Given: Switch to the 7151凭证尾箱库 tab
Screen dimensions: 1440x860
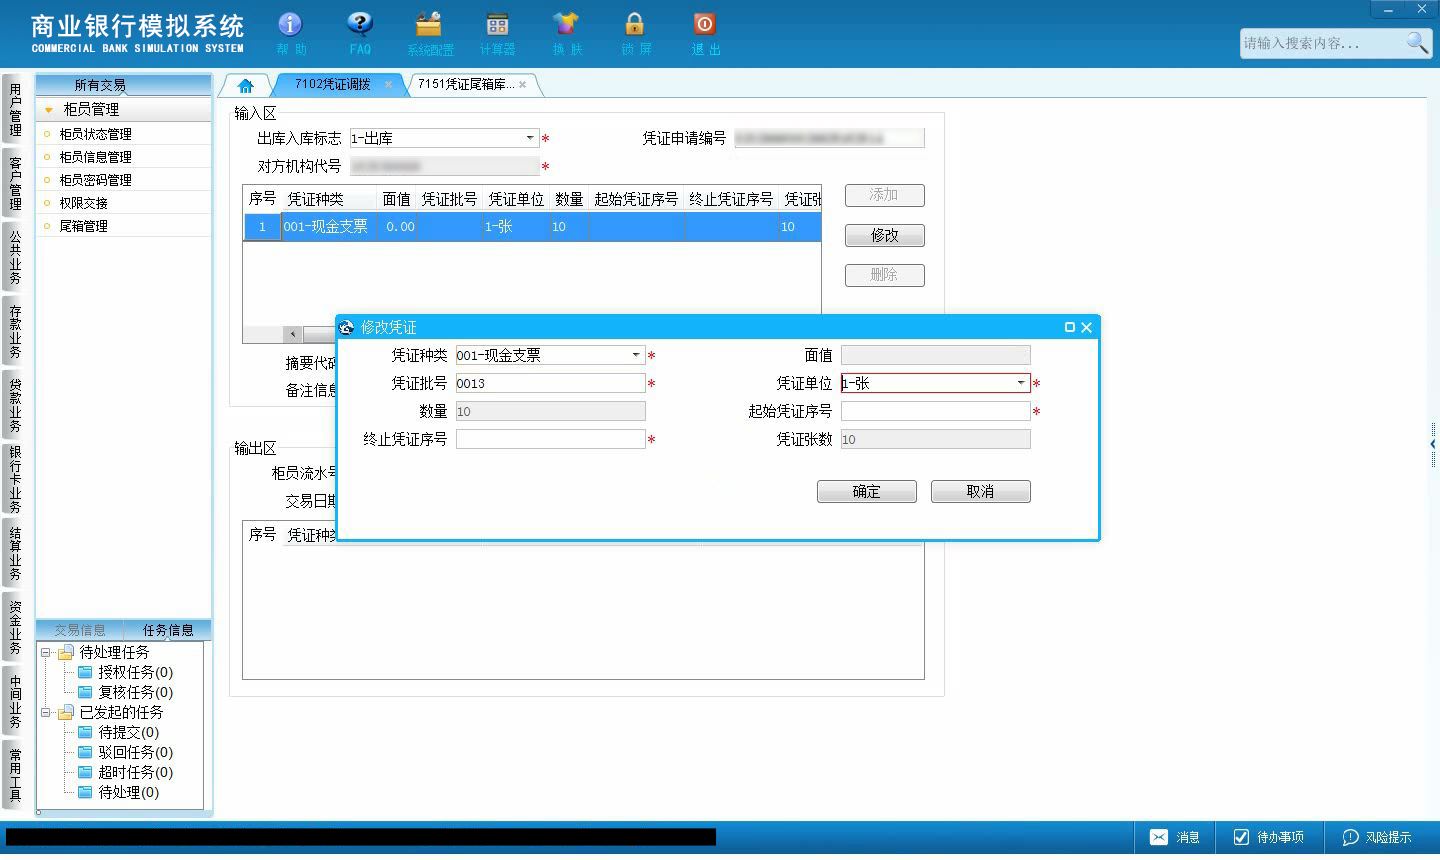Looking at the screenshot, I should (x=466, y=84).
